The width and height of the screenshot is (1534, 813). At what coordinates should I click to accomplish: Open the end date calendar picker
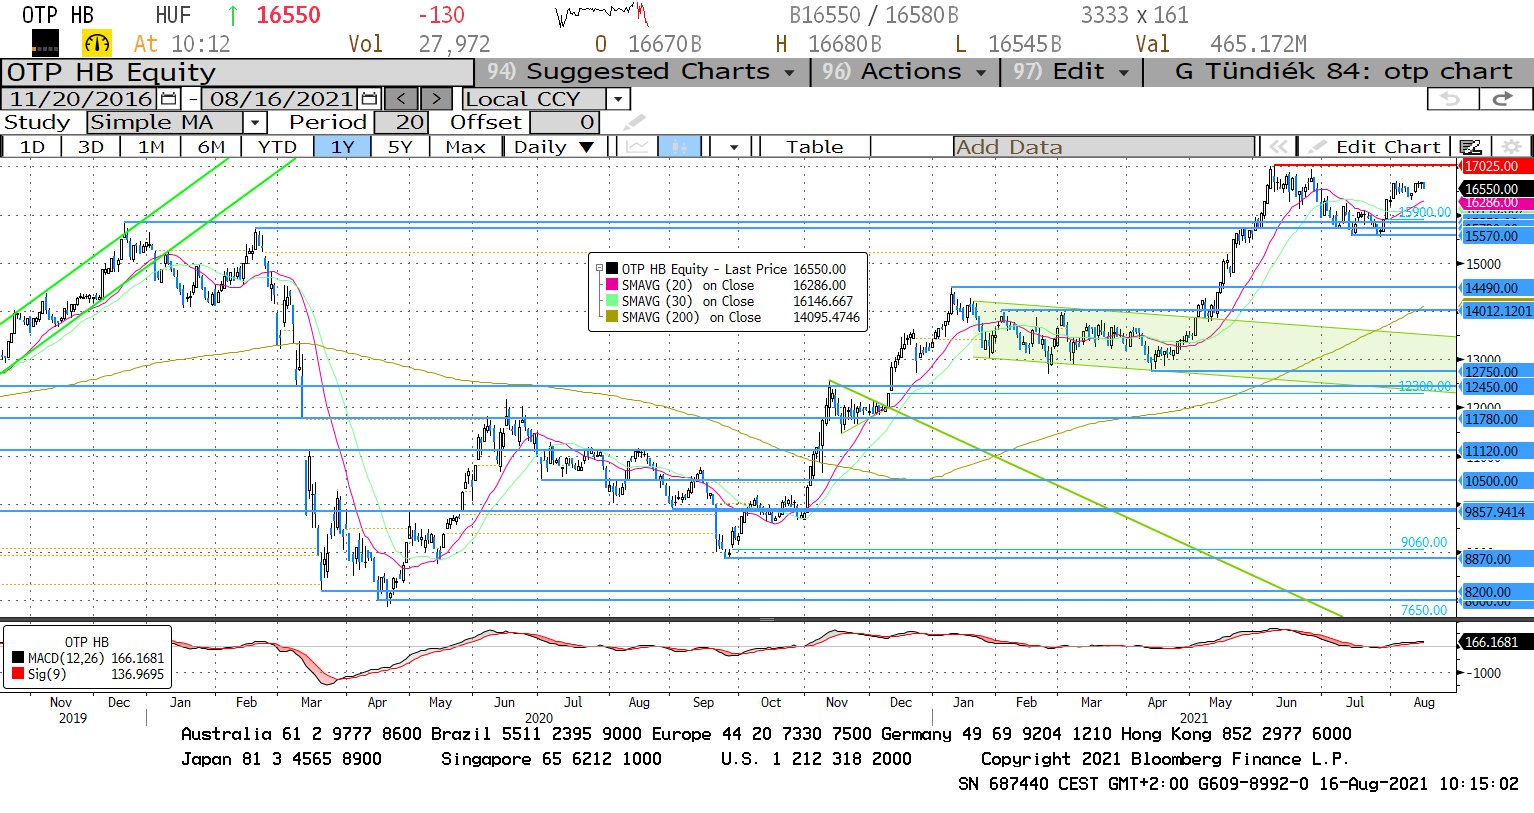pyautogui.click(x=369, y=99)
